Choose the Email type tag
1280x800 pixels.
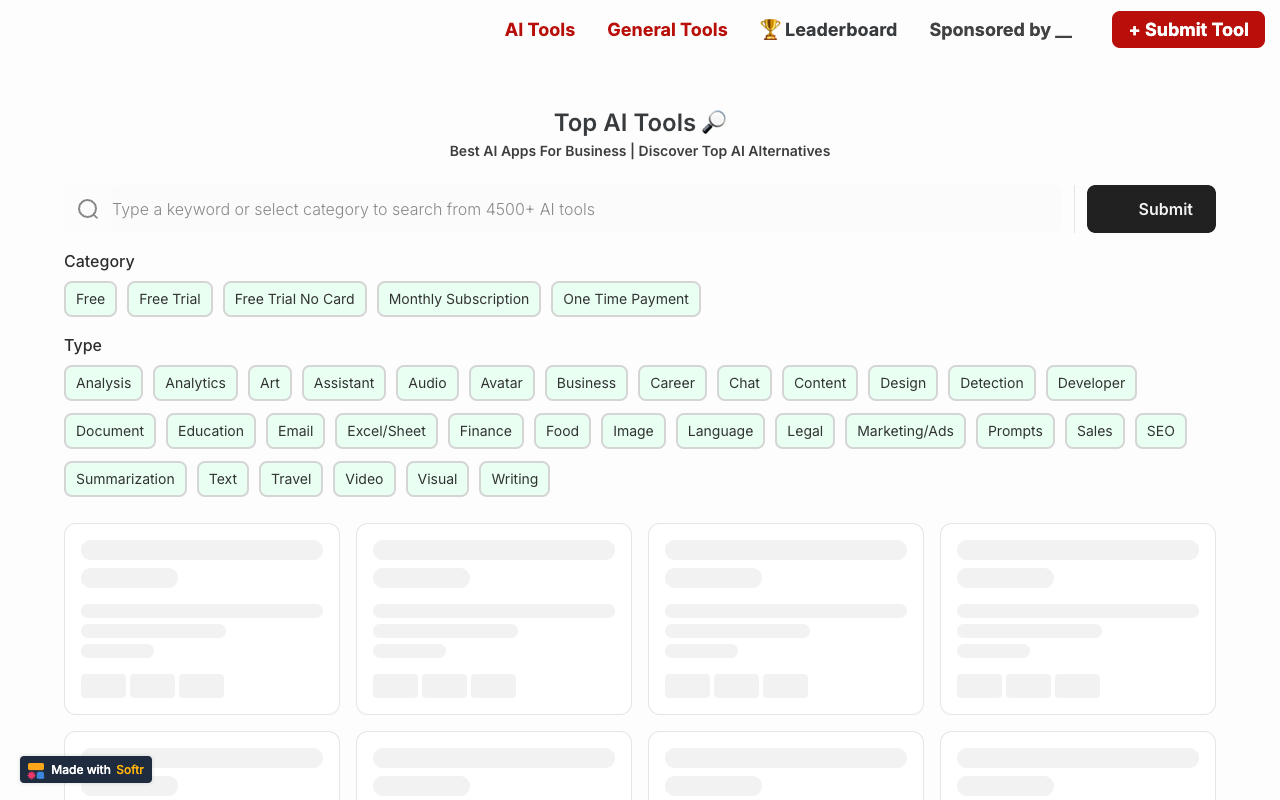[296, 431]
